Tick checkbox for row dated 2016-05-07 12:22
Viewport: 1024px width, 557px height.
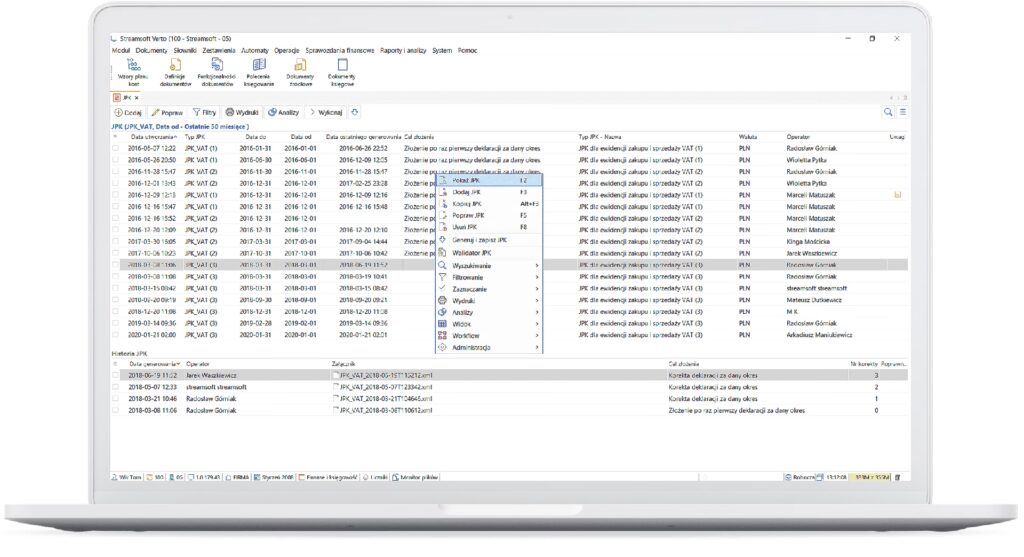[x=115, y=147]
